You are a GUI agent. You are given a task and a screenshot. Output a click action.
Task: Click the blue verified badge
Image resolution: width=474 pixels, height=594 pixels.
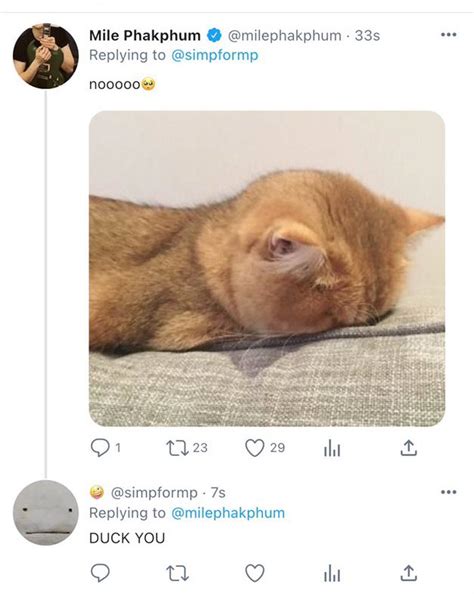click(214, 36)
